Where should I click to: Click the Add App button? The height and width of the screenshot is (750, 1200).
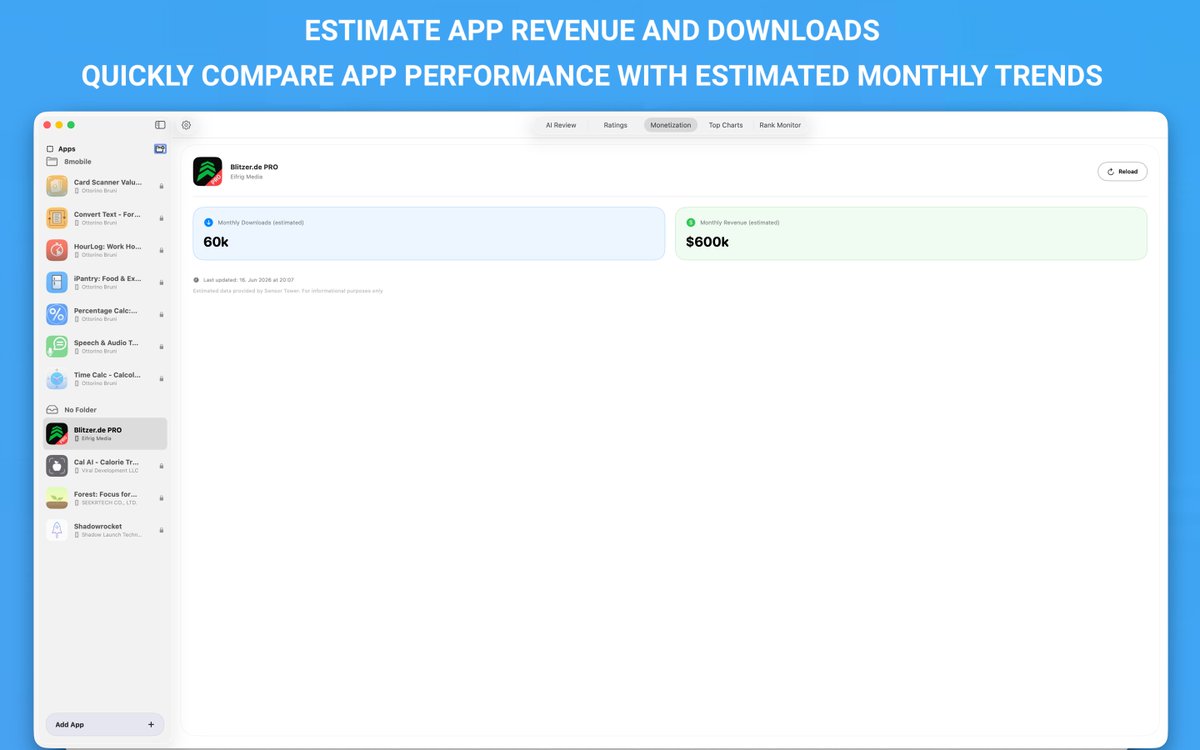coord(105,724)
